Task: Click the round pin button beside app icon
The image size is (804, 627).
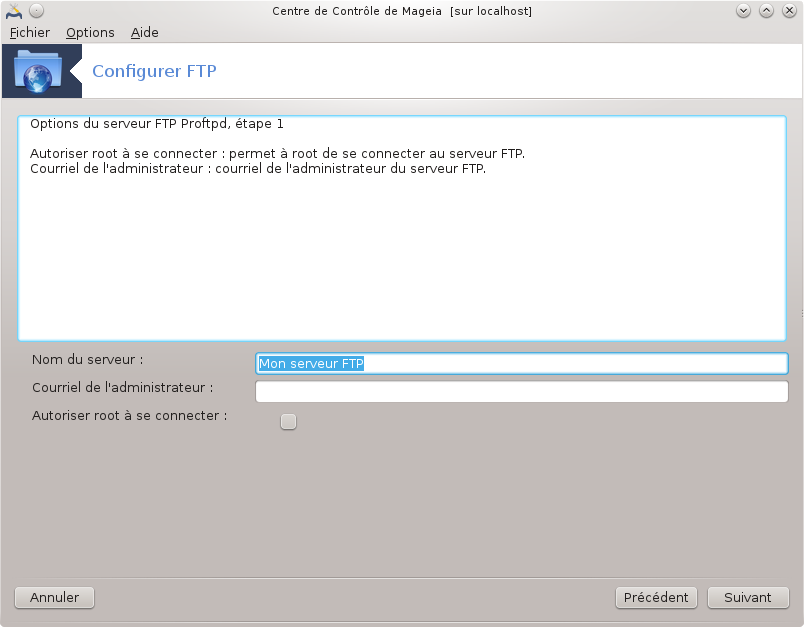Action: tap(36, 11)
